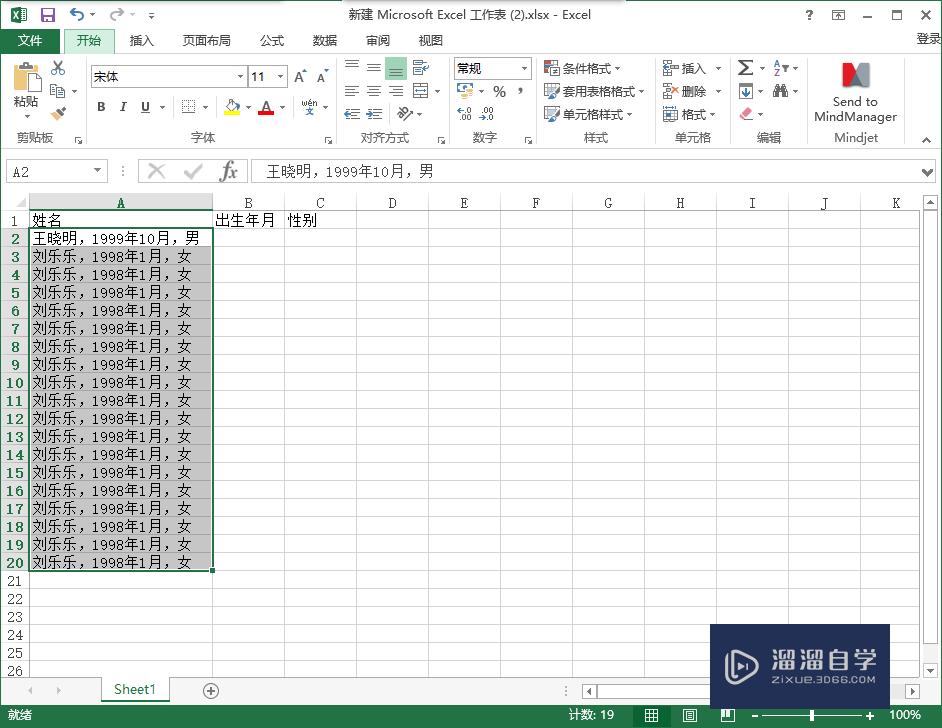Click the AutoSum (Σ) icon

(744, 68)
